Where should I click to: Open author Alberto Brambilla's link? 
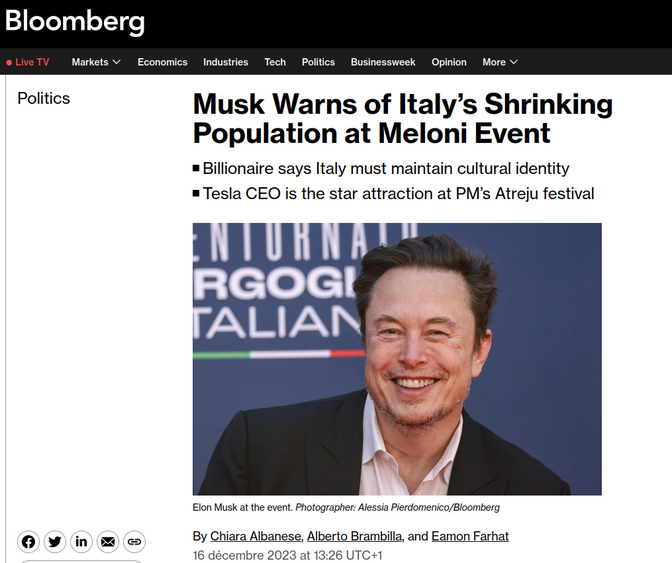(x=354, y=536)
